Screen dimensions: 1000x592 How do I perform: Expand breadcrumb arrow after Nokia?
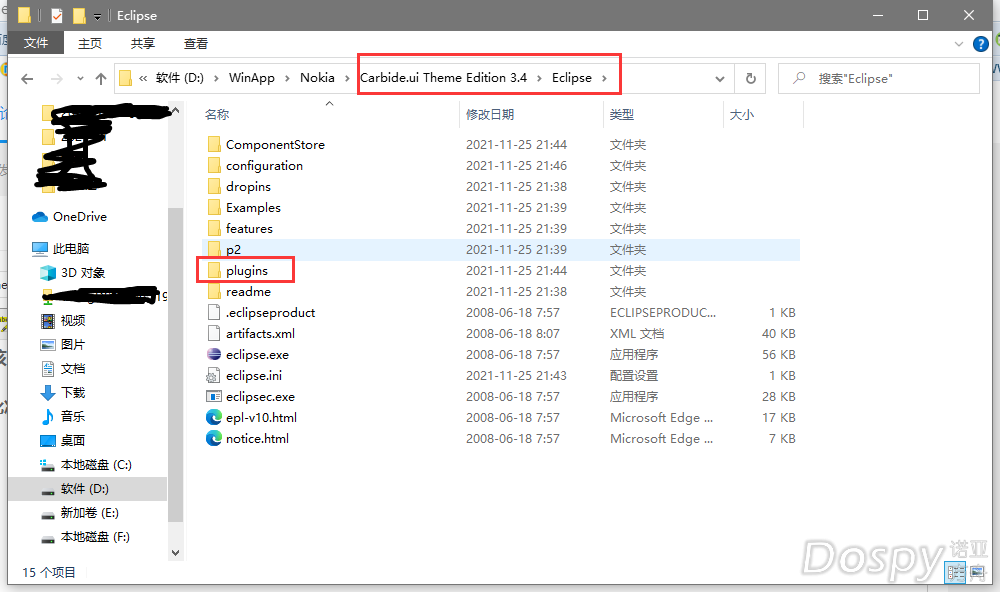[347, 78]
